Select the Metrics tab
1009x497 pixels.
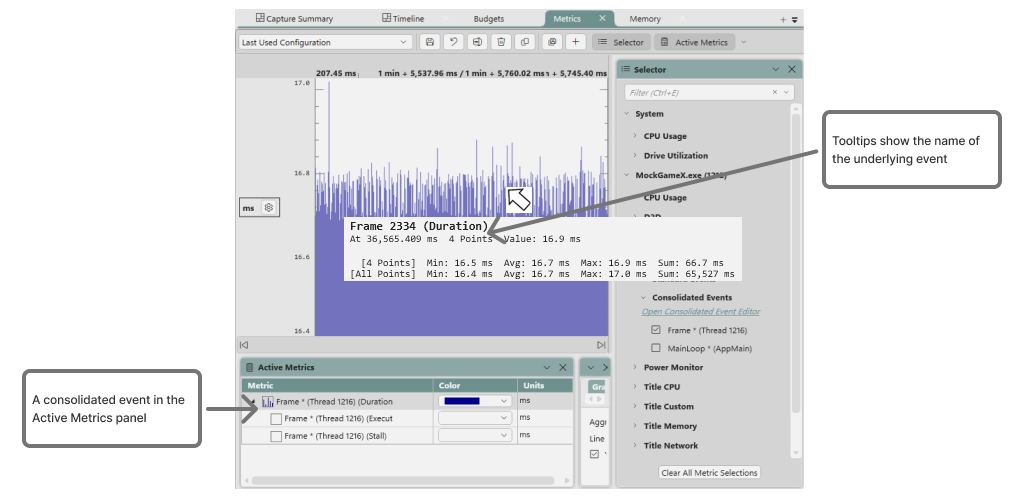[x=567, y=19]
